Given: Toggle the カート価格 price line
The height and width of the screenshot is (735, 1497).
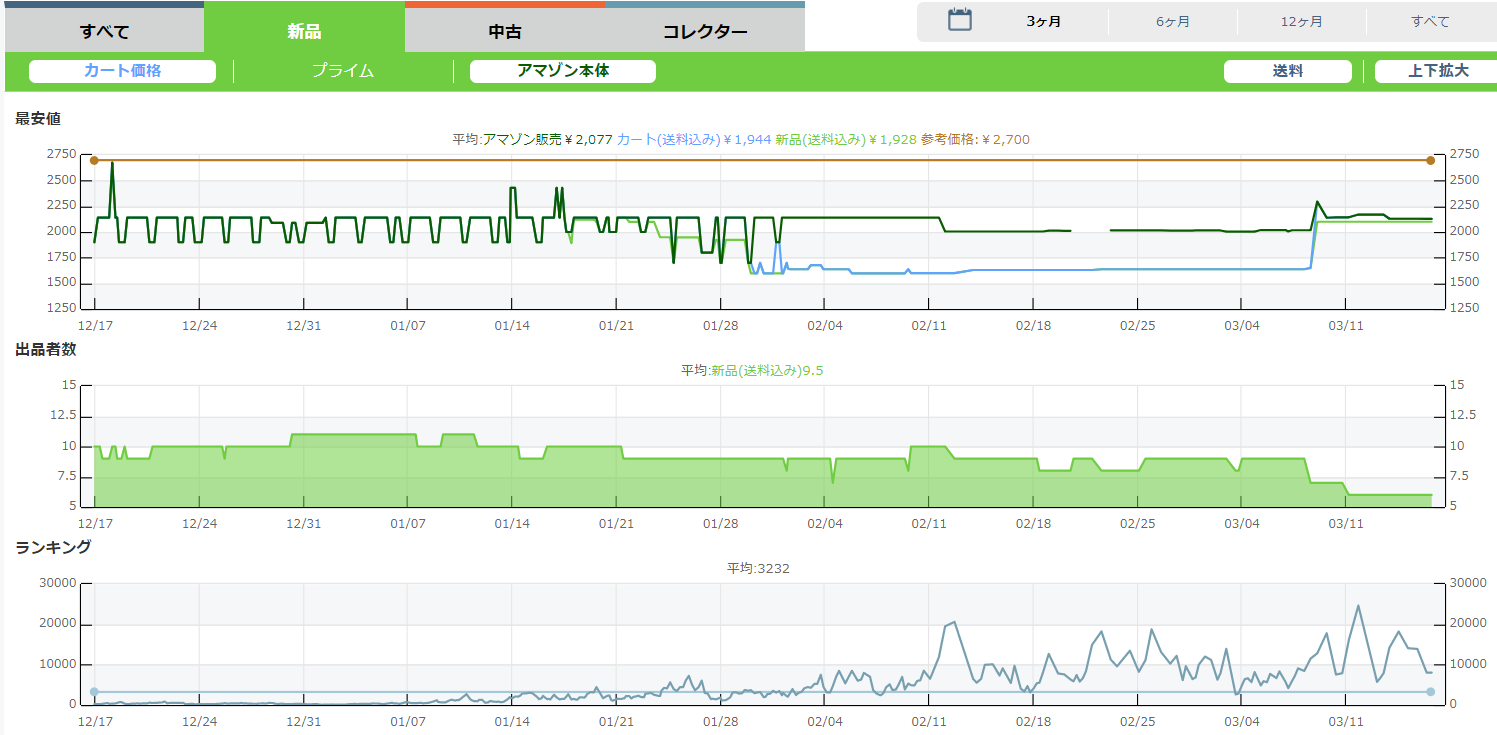Looking at the screenshot, I should point(122,71).
